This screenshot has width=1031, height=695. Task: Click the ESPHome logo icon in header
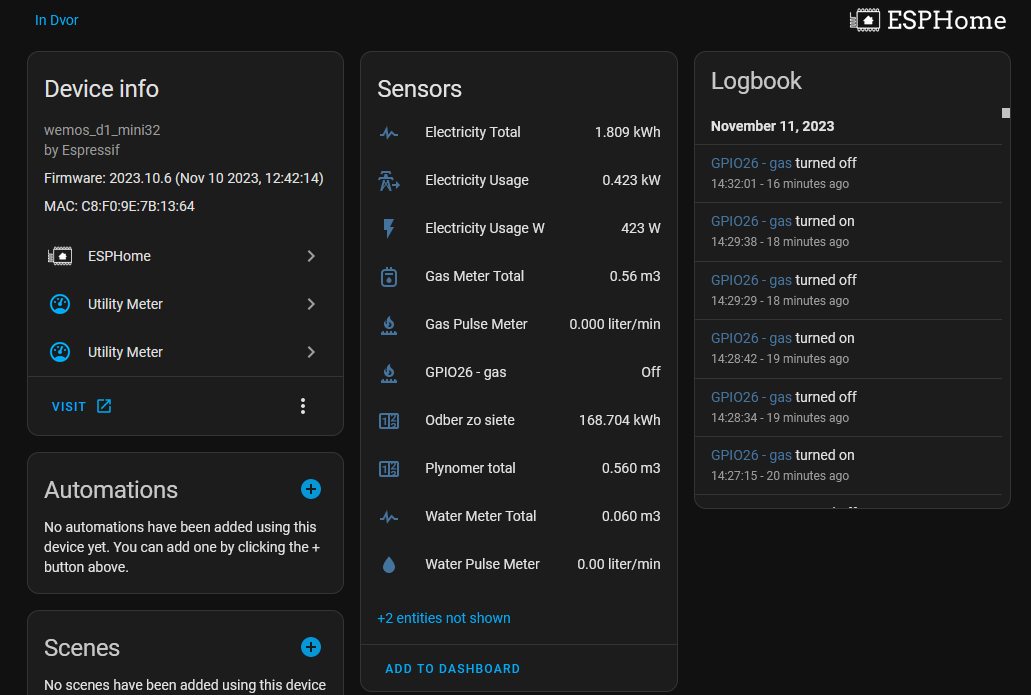[x=864, y=20]
